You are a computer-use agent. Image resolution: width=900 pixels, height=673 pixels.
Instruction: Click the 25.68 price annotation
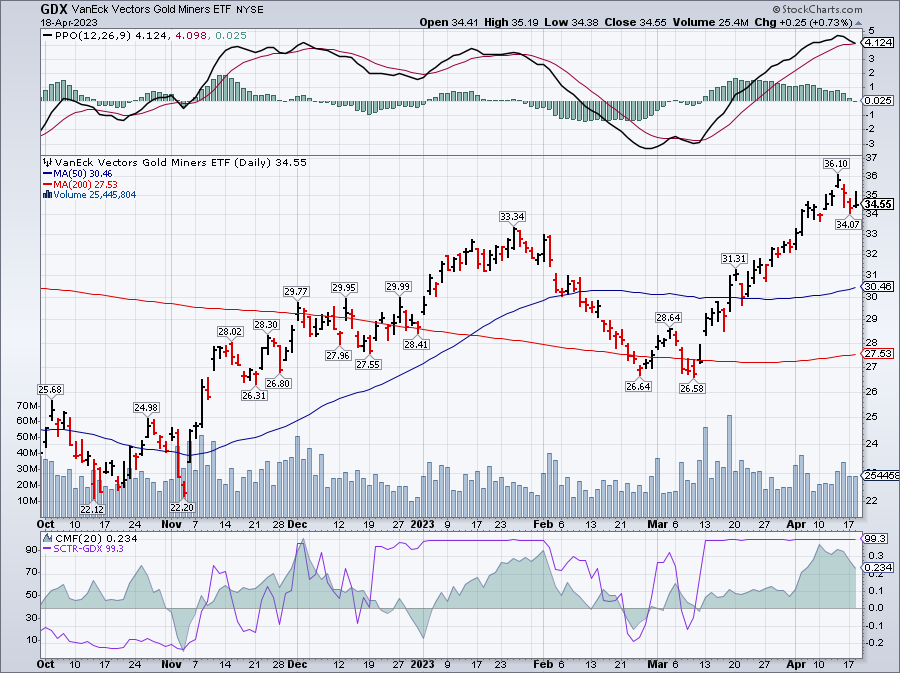[50, 390]
